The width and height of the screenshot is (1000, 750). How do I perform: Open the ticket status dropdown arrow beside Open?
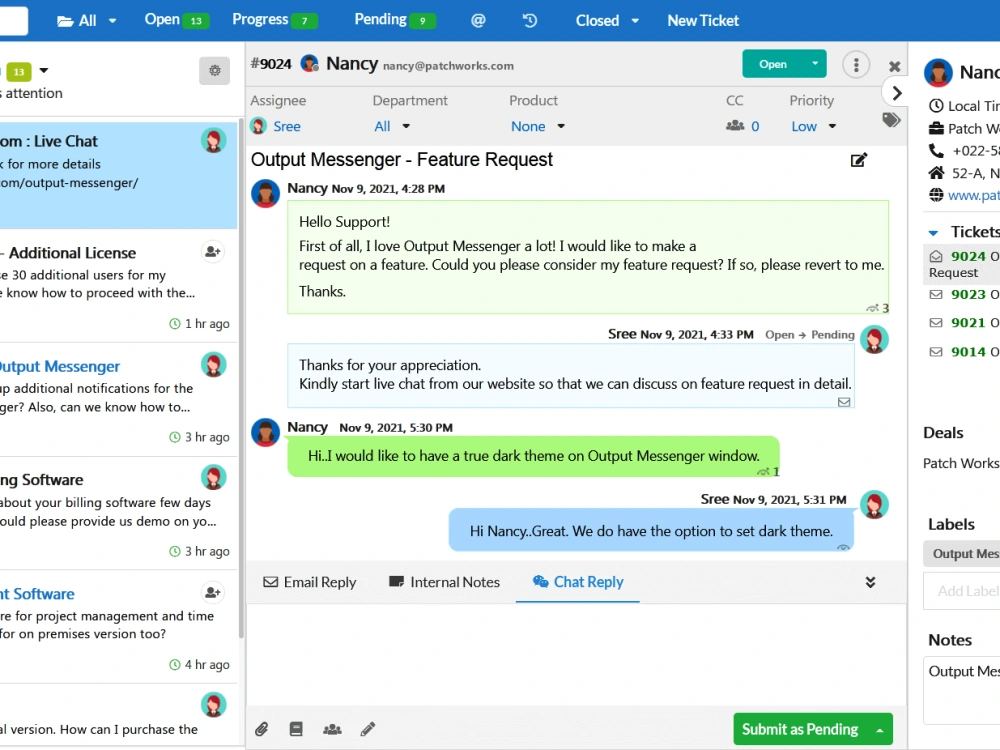pos(814,64)
